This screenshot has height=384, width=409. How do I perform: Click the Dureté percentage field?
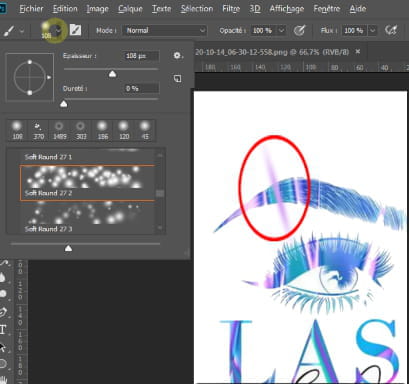(141, 89)
